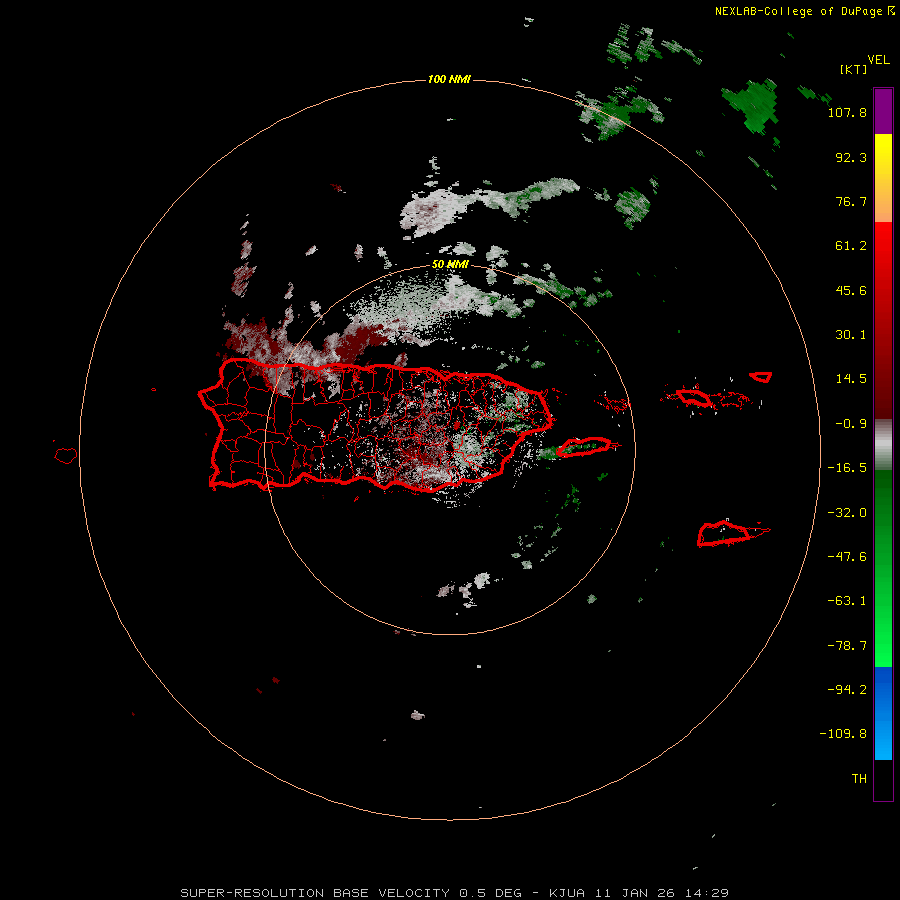Click the 14.5 velocity scale value

(851, 379)
